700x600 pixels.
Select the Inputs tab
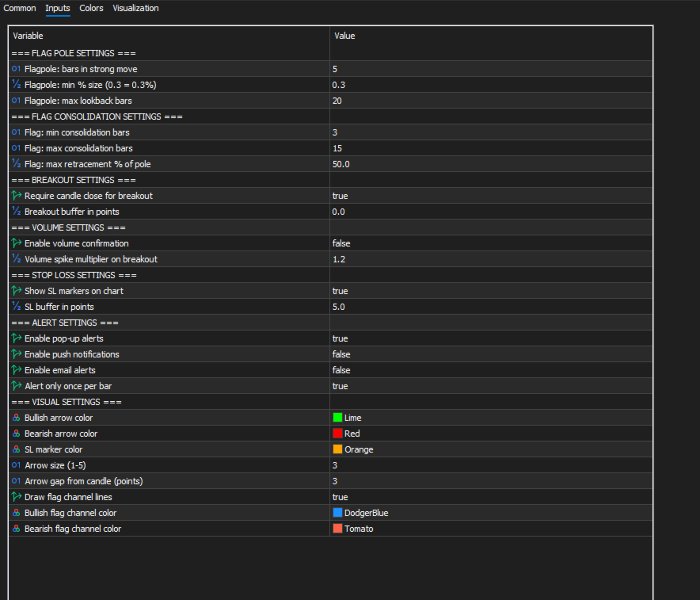coord(58,8)
